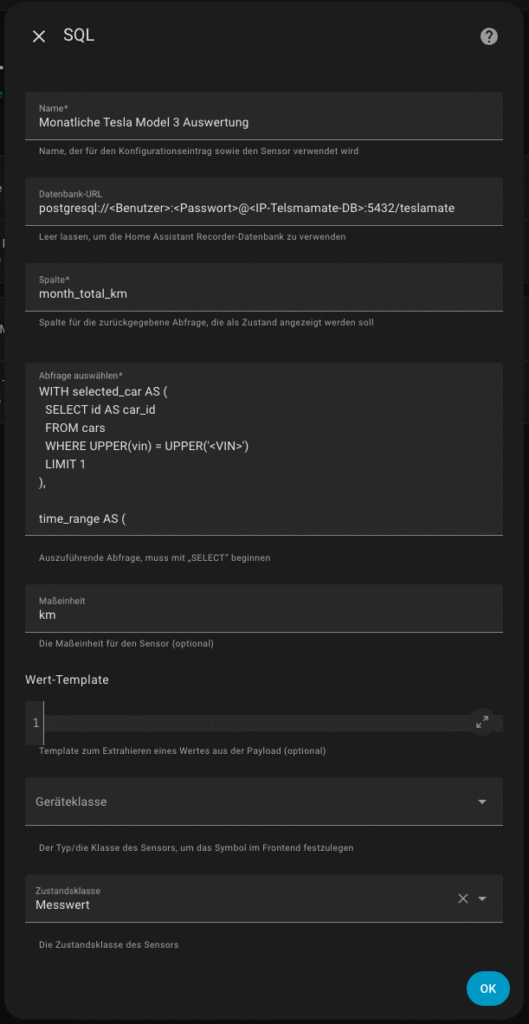Image resolution: width=529 pixels, height=1024 pixels.
Task: Close the SQL dialog with X icon
Action: pyautogui.click(x=39, y=37)
